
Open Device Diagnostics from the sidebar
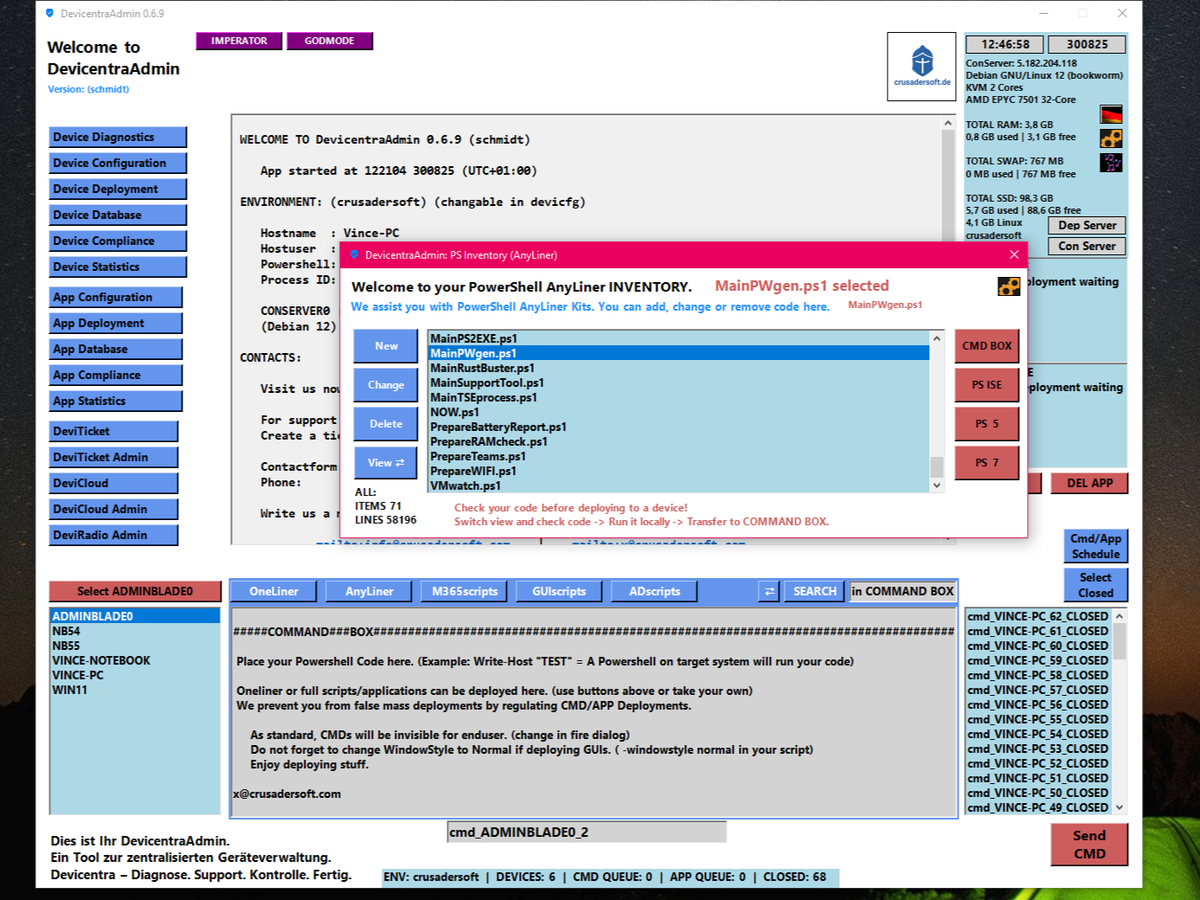tap(118, 137)
